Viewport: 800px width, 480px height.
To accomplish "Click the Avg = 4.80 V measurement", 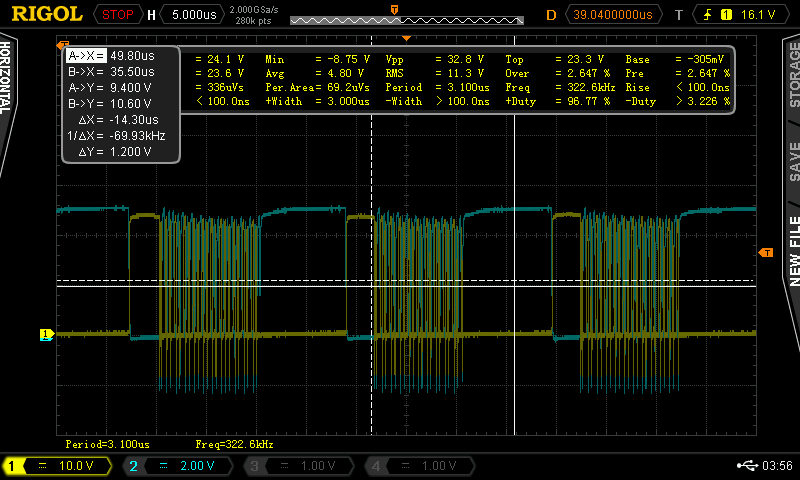I will click(314, 73).
